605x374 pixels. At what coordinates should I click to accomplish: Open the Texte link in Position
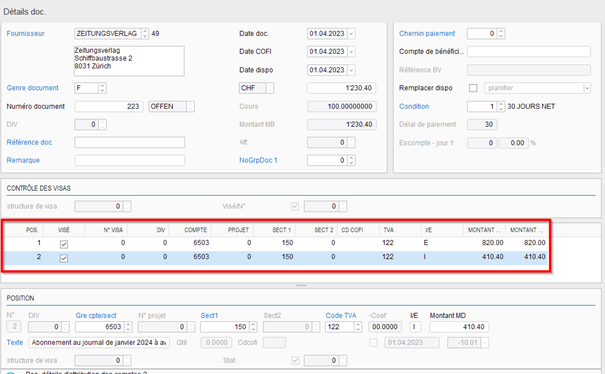(15, 342)
